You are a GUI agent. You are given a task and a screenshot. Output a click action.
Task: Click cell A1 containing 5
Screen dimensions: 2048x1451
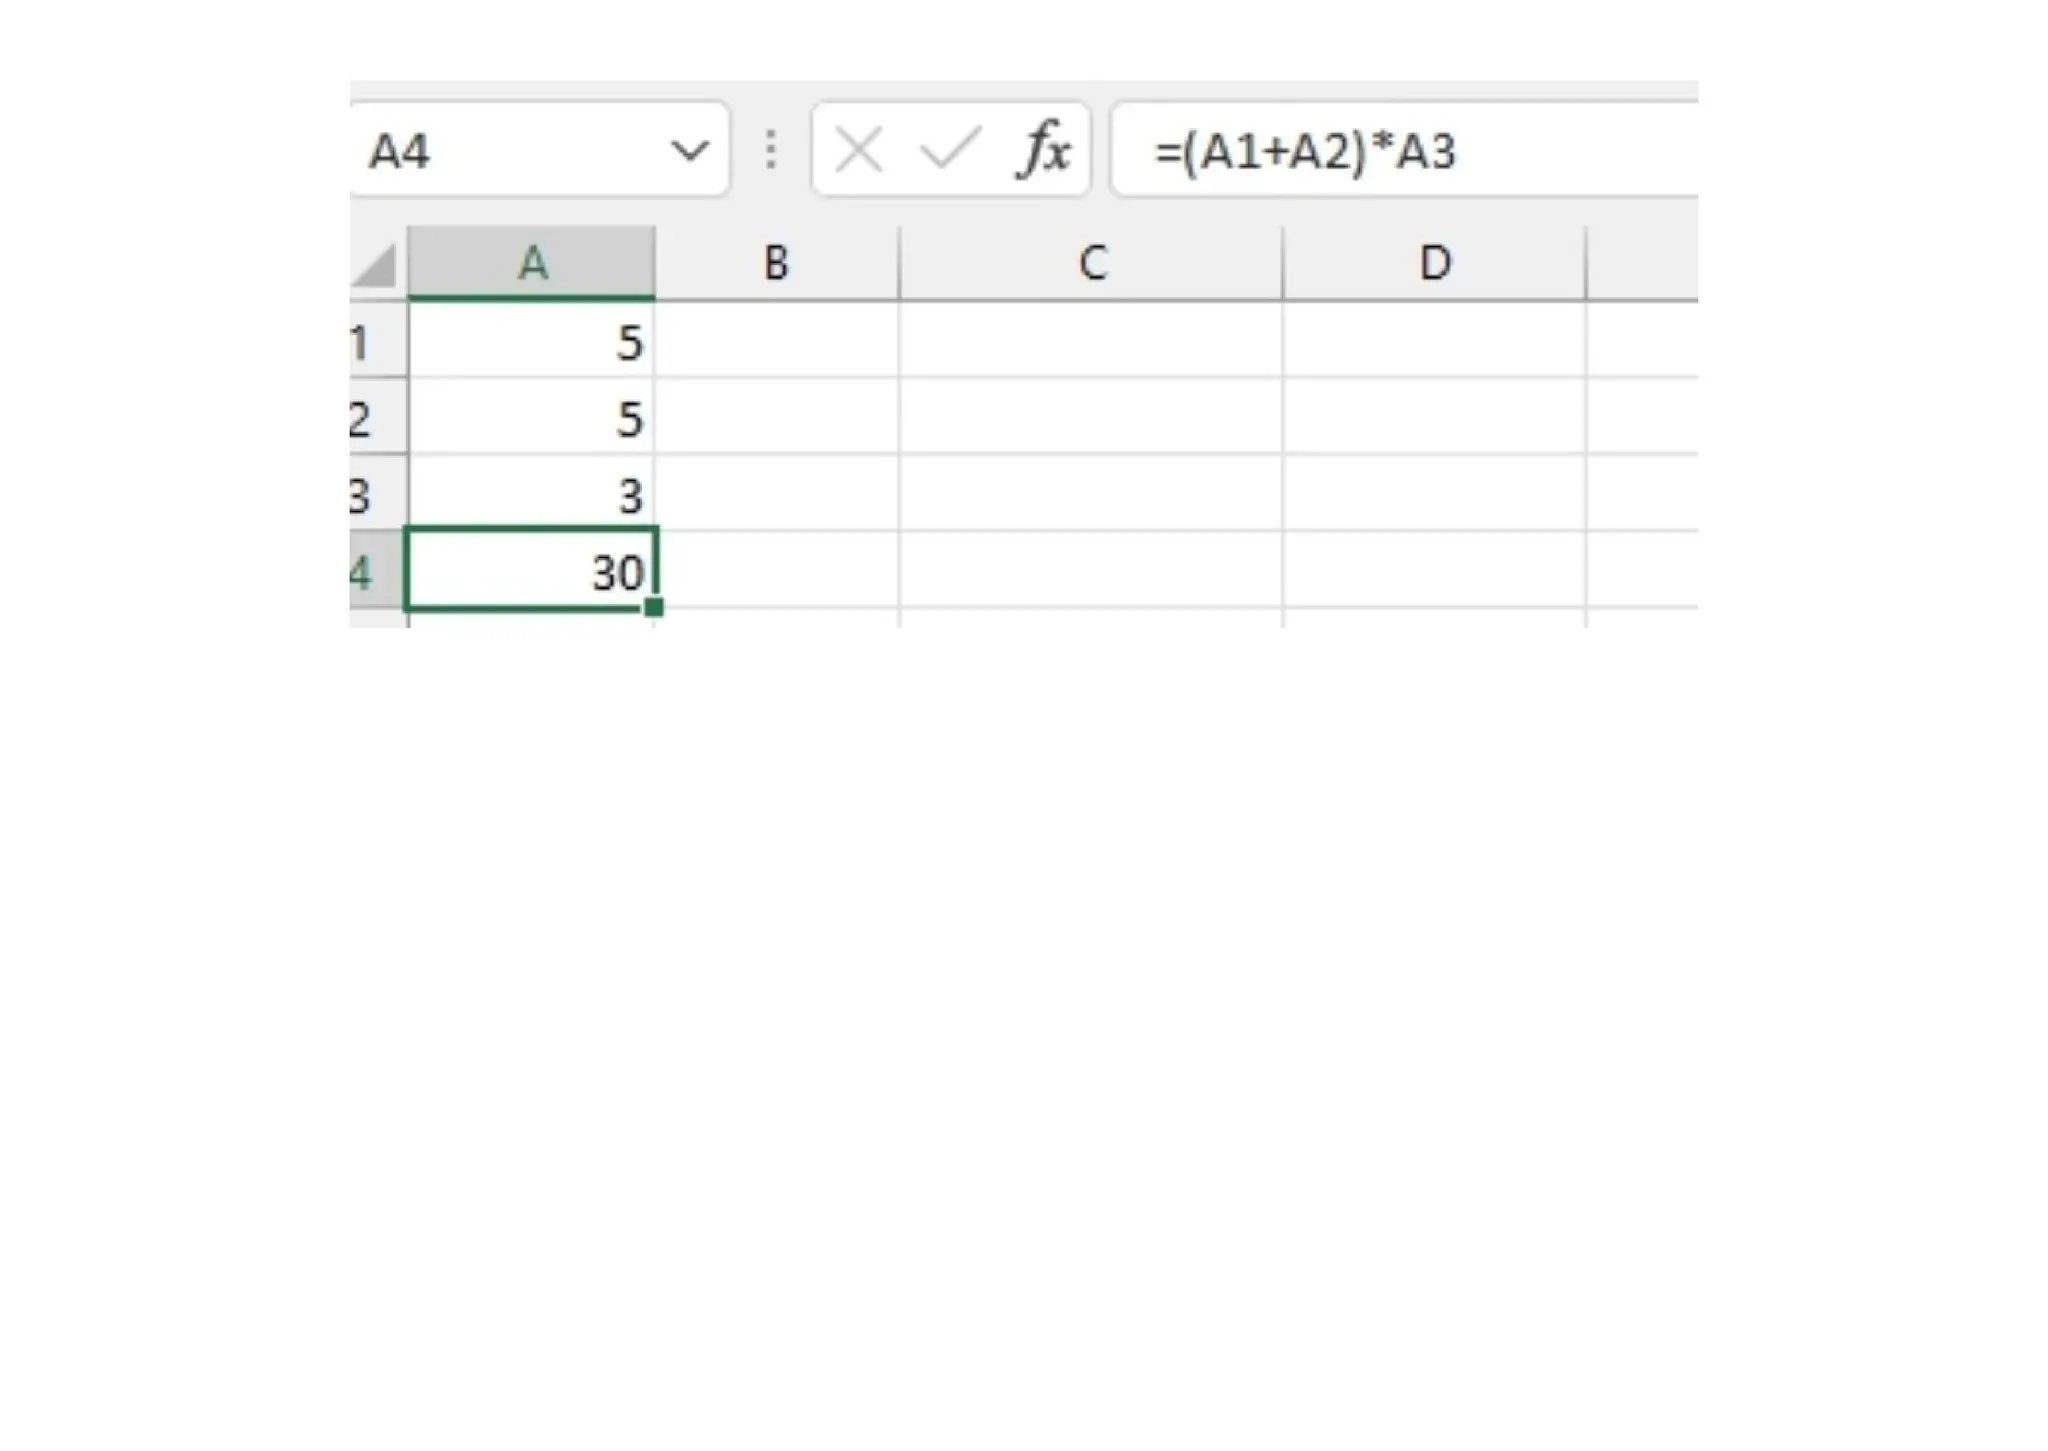(x=532, y=340)
